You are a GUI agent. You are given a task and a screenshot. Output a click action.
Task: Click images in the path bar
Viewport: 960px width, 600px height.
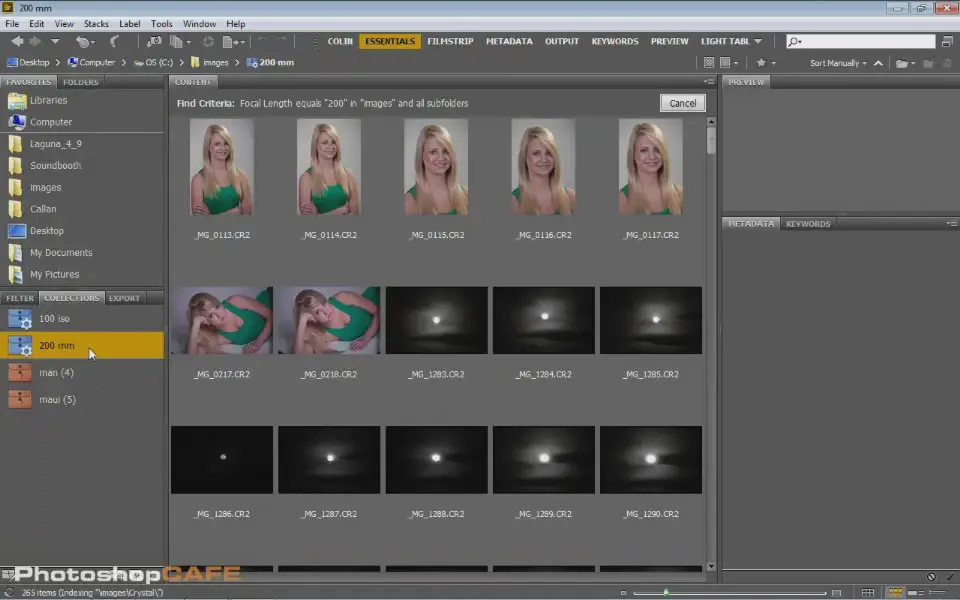[209, 62]
